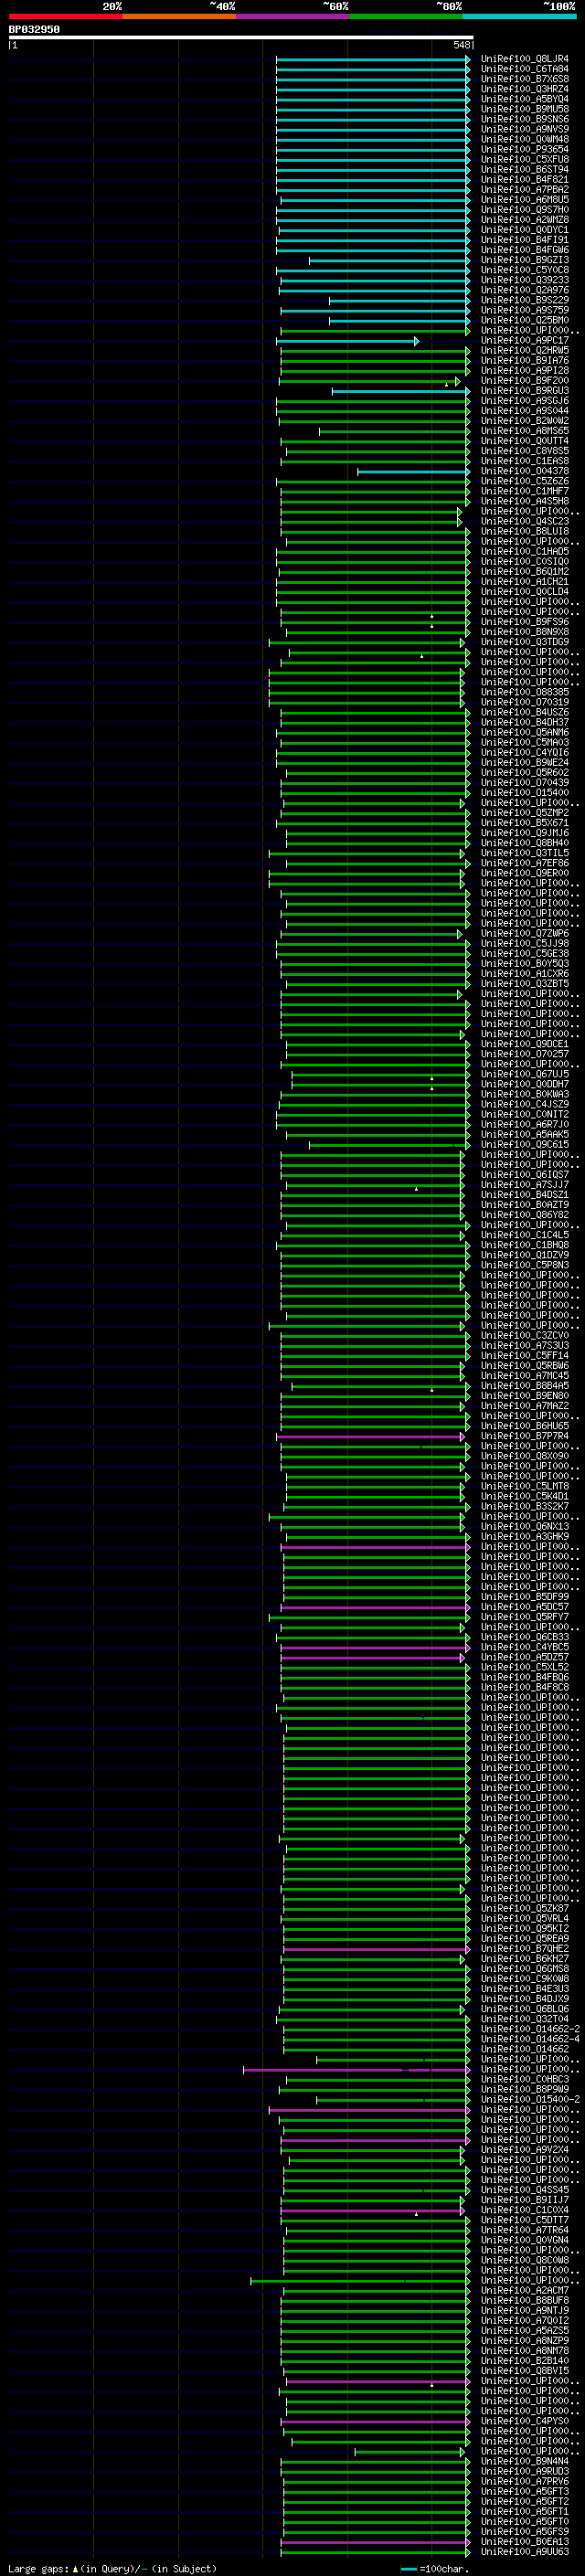Select hit UniRef100_A5BY04
585x2576 pixels.
(x=524, y=99)
